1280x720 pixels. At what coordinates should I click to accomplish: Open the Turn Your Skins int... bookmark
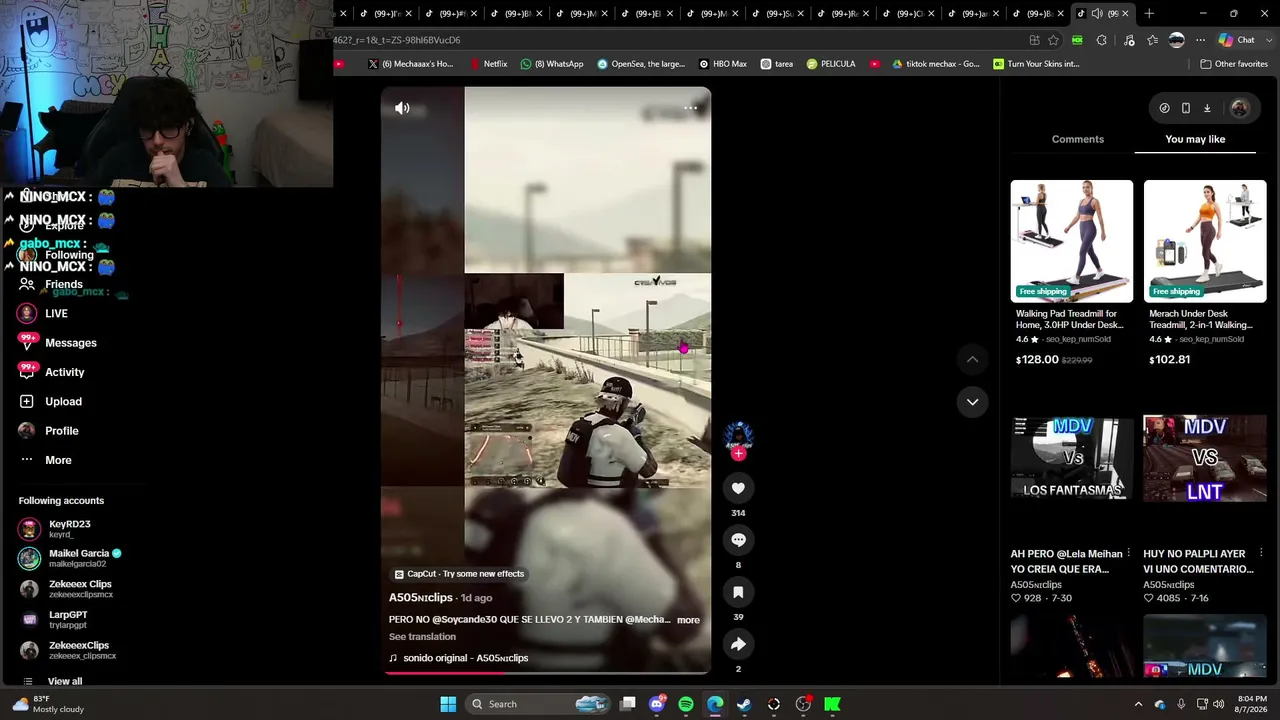pyautogui.click(x=1036, y=64)
